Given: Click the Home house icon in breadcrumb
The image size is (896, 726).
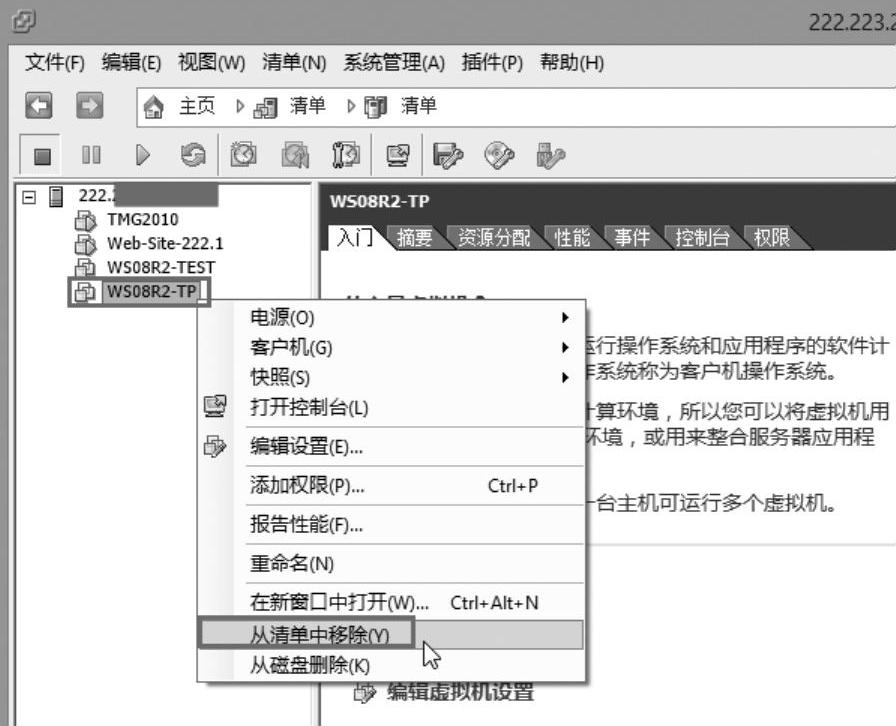Looking at the screenshot, I should click(x=153, y=107).
